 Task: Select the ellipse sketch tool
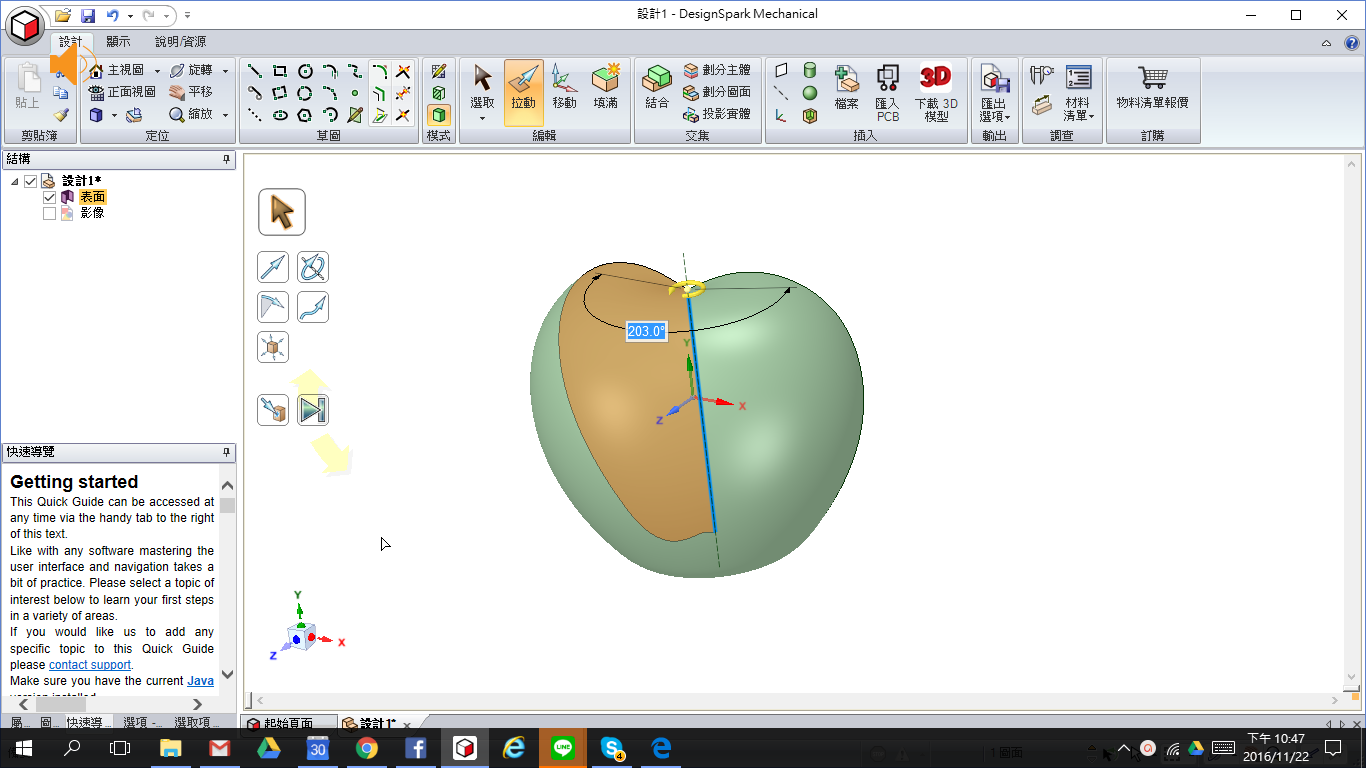click(280, 115)
